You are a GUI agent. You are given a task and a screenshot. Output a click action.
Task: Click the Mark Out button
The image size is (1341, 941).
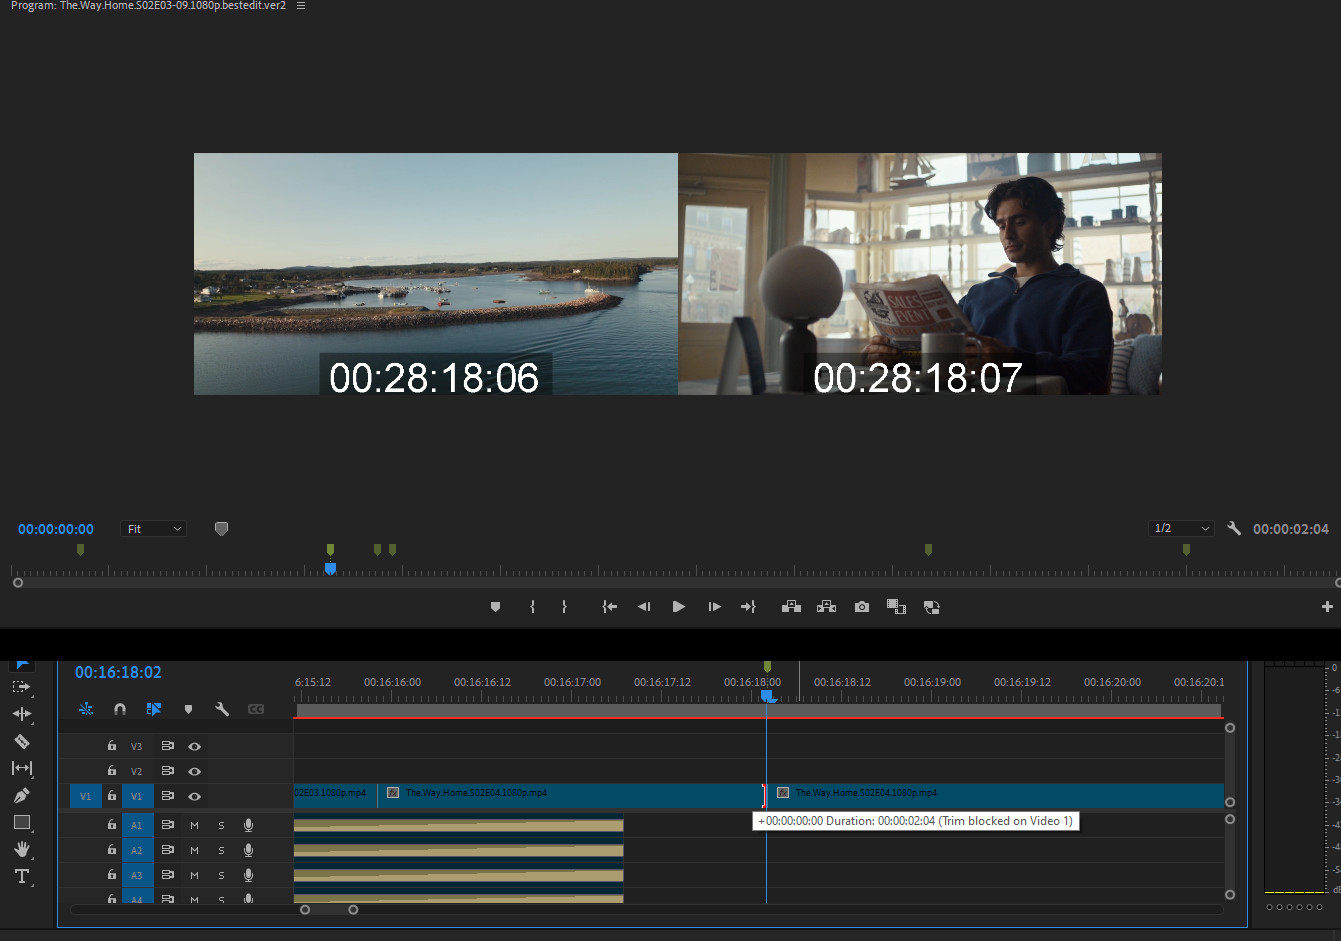click(x=564, y=607)
